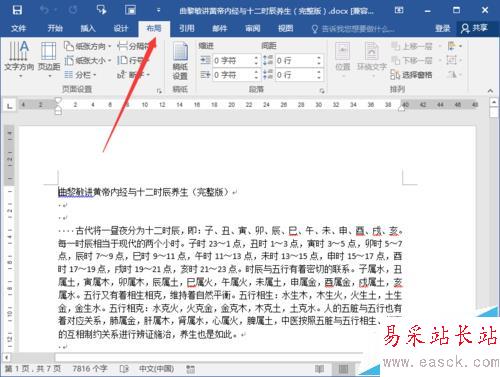The image size is (500, 377).
Task: Click 上移一层 (Bring Forward)
Action: 412,46
